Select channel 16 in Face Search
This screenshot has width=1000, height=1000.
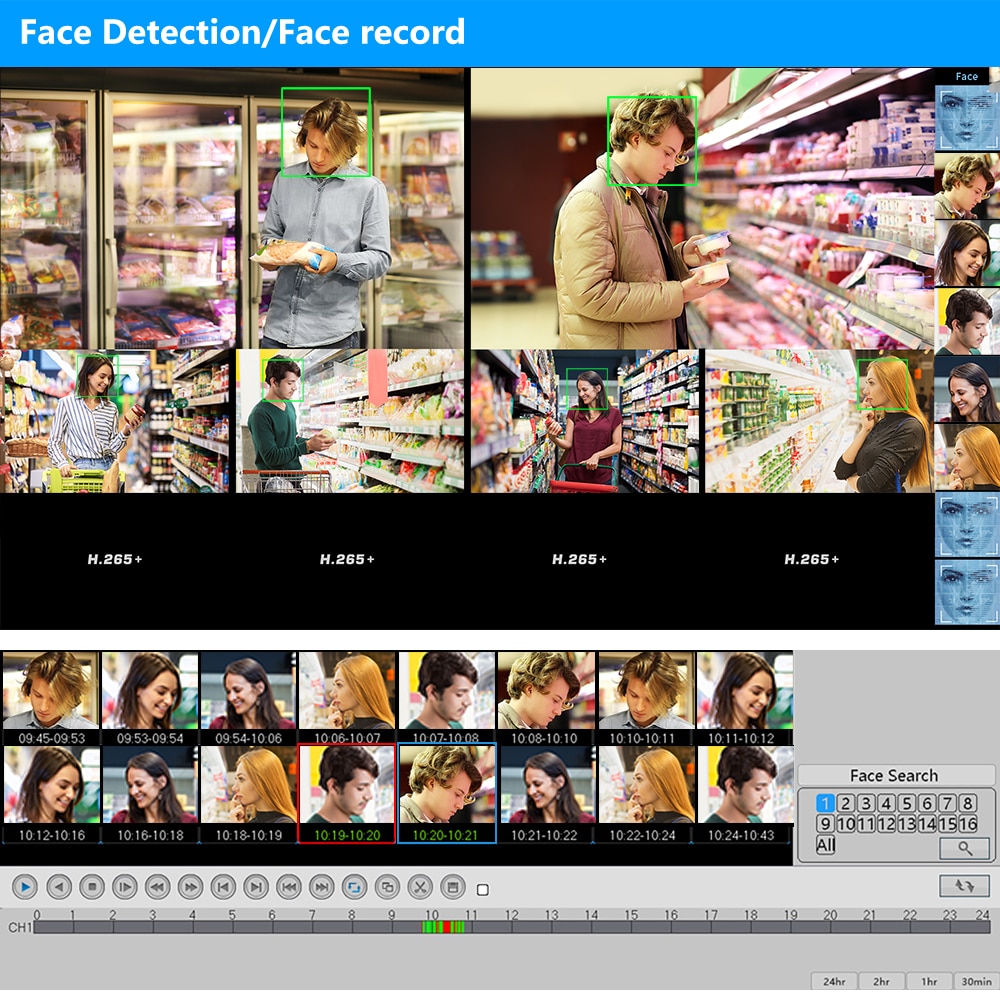tap(967, 823)
